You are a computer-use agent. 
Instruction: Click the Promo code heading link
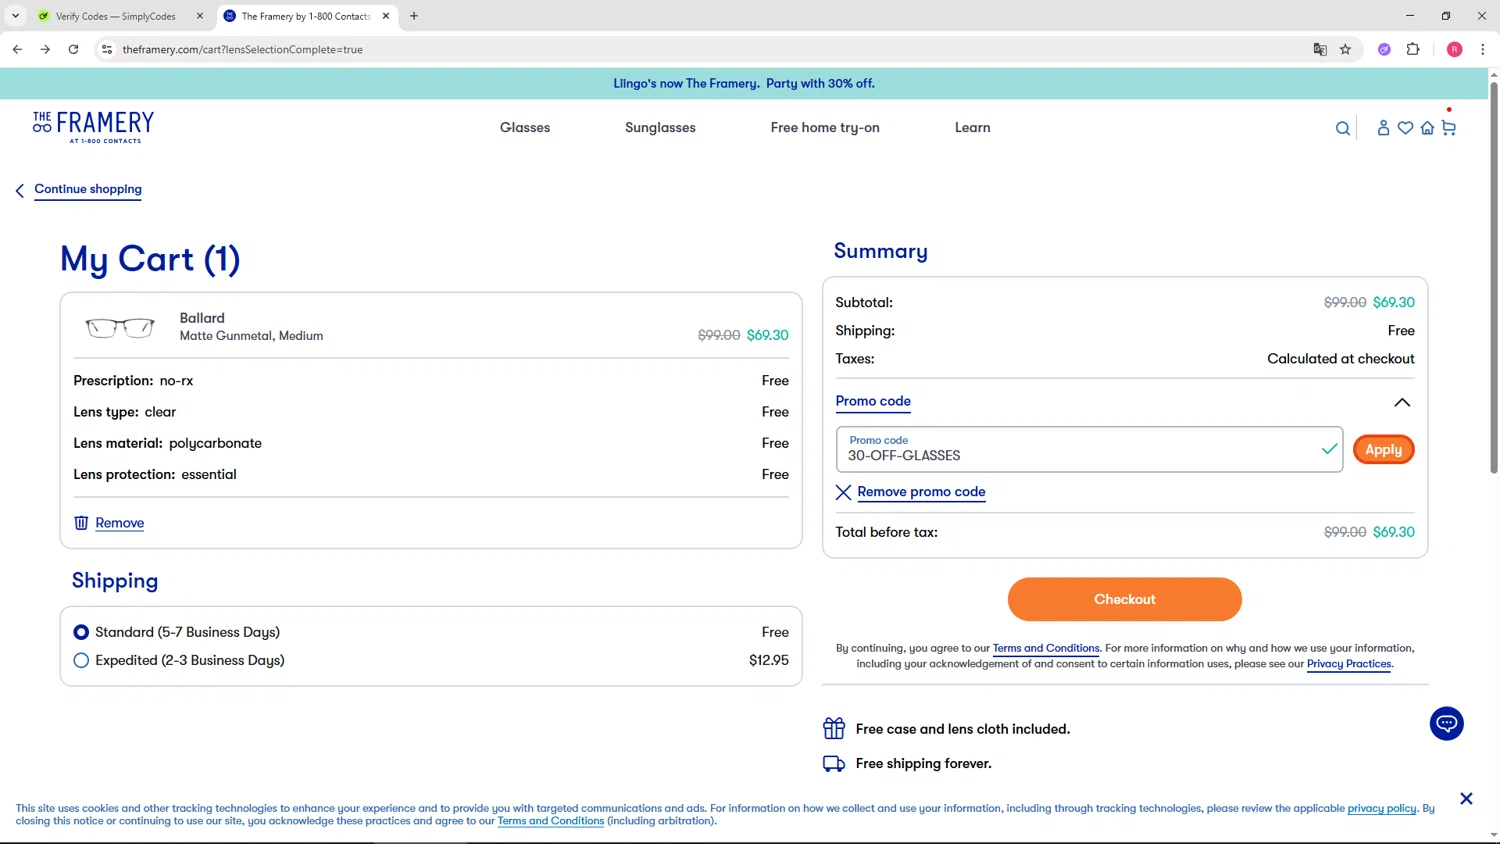(x=873, y=401)
